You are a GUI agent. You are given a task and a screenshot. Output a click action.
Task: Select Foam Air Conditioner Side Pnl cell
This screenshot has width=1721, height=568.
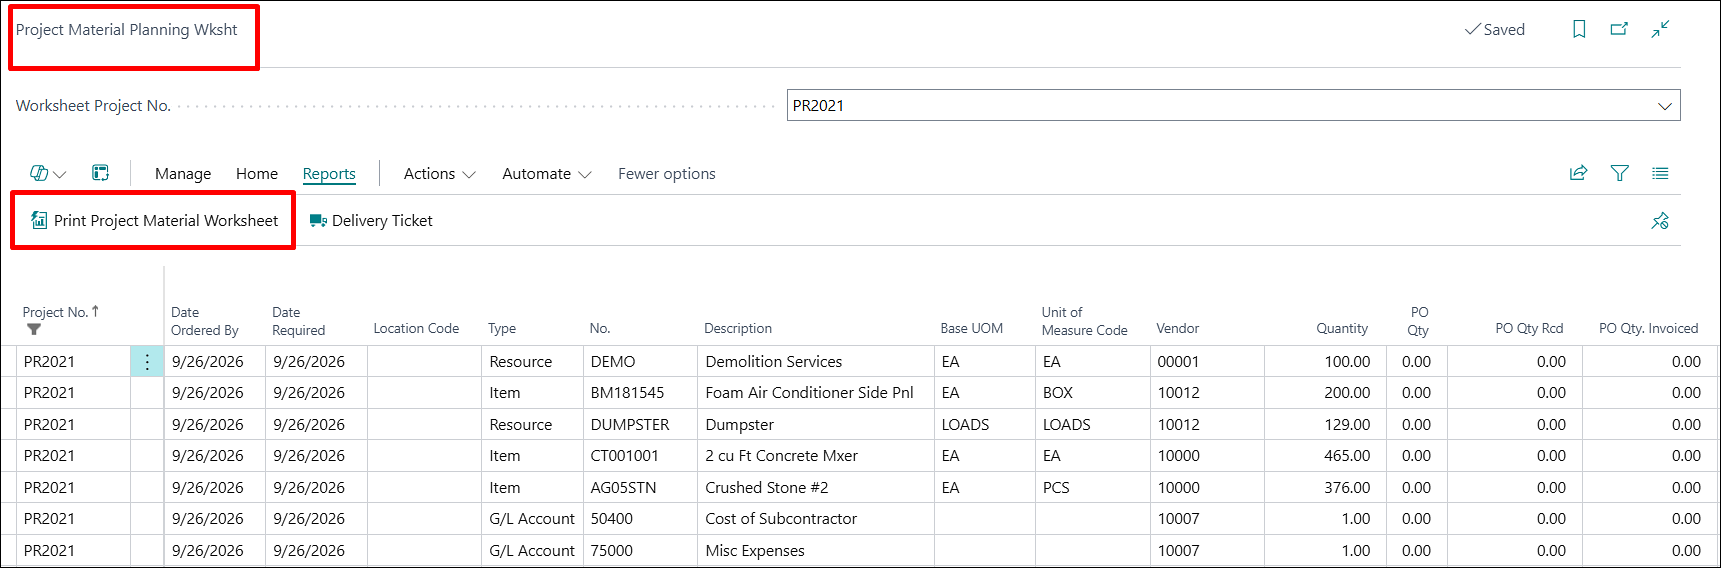(x=816, y=393)
